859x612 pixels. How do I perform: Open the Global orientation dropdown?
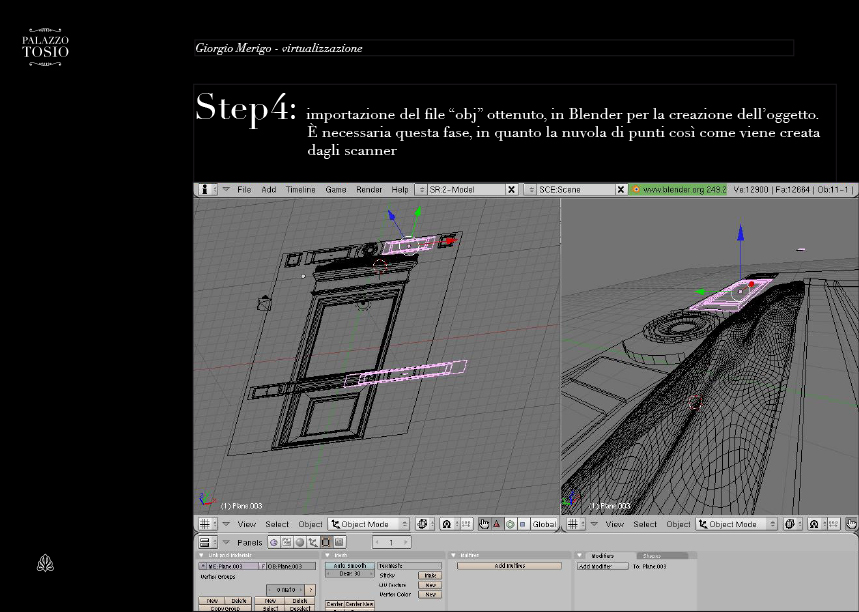[545, 524]
